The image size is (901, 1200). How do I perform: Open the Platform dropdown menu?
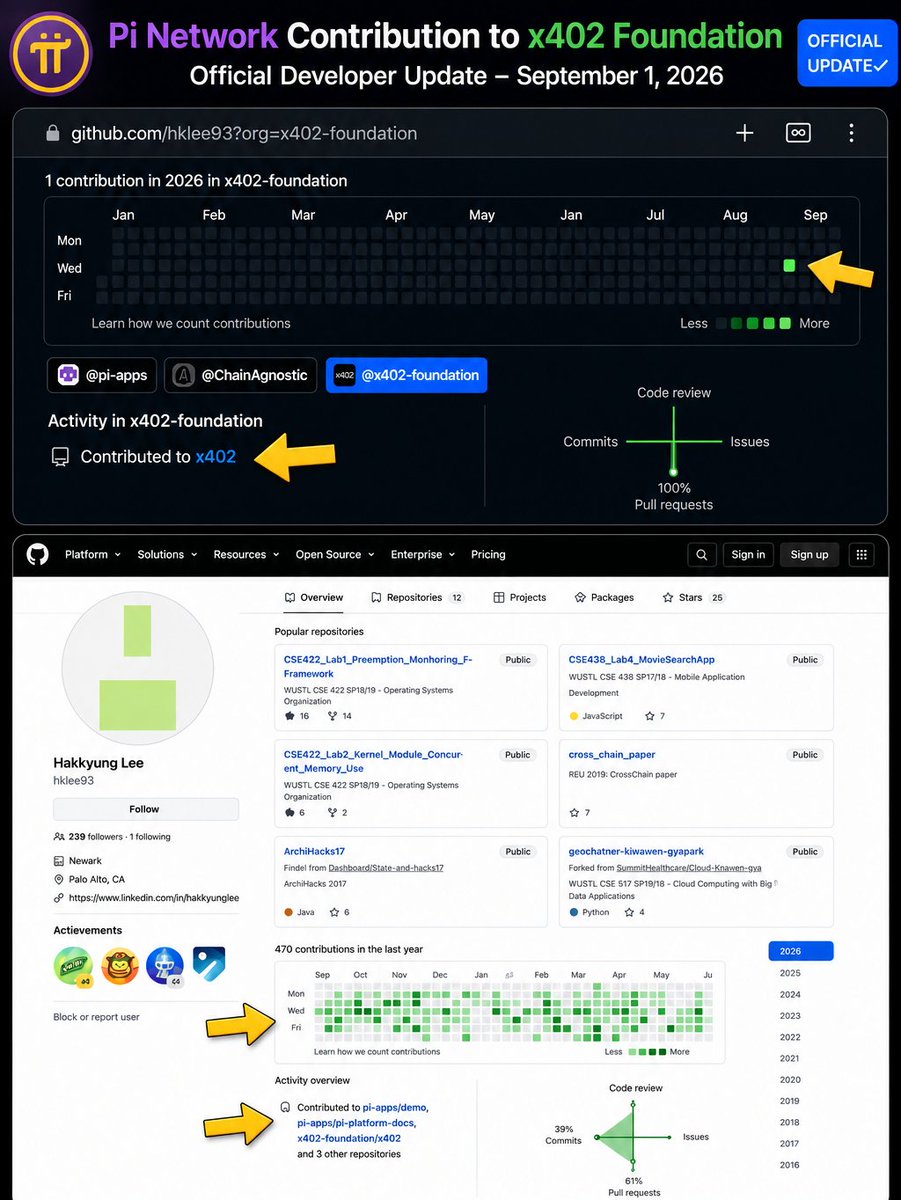92,555
